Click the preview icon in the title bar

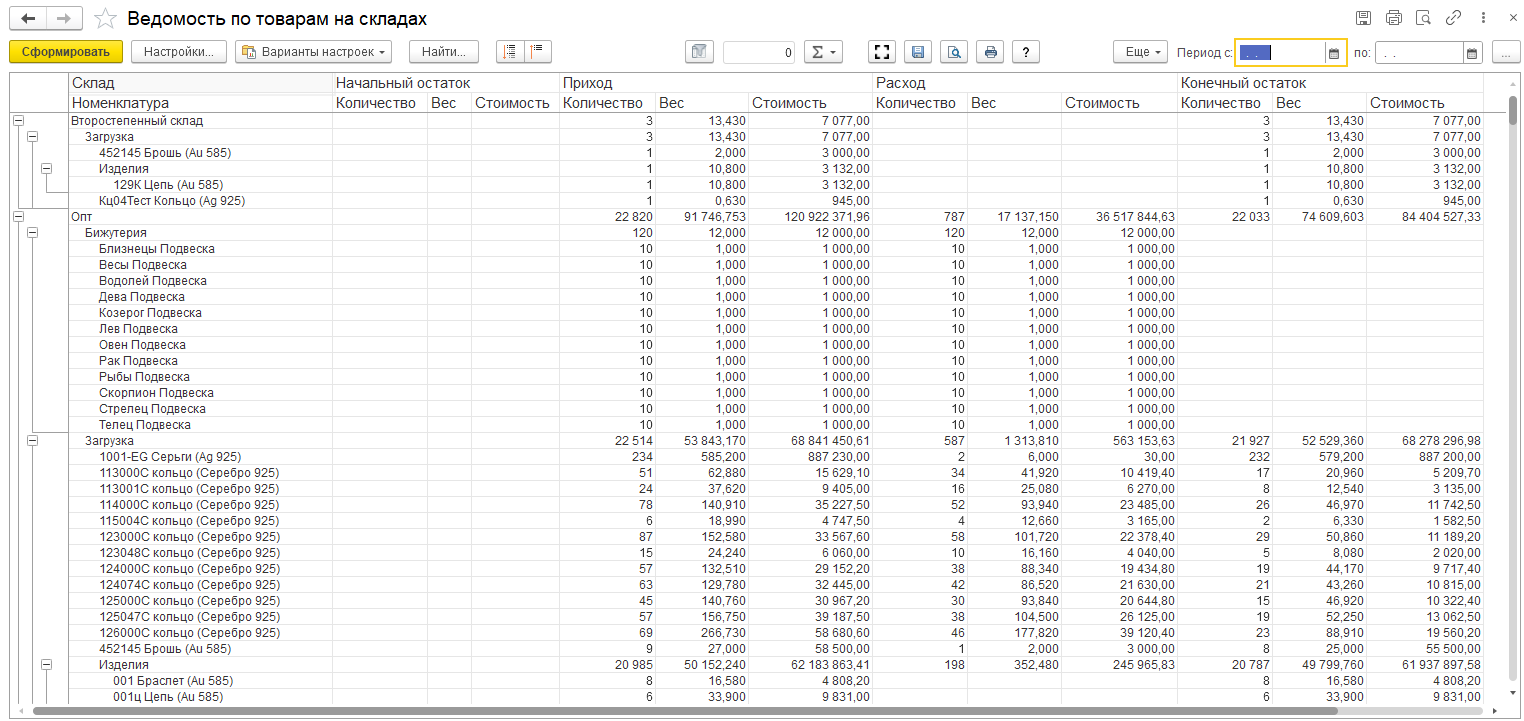pos(1423,18)
